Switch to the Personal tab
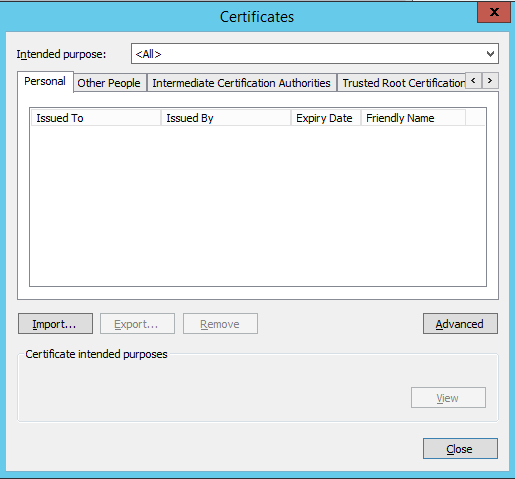The width and height of the screenshot is (515, 479). [x=45, y=82]
